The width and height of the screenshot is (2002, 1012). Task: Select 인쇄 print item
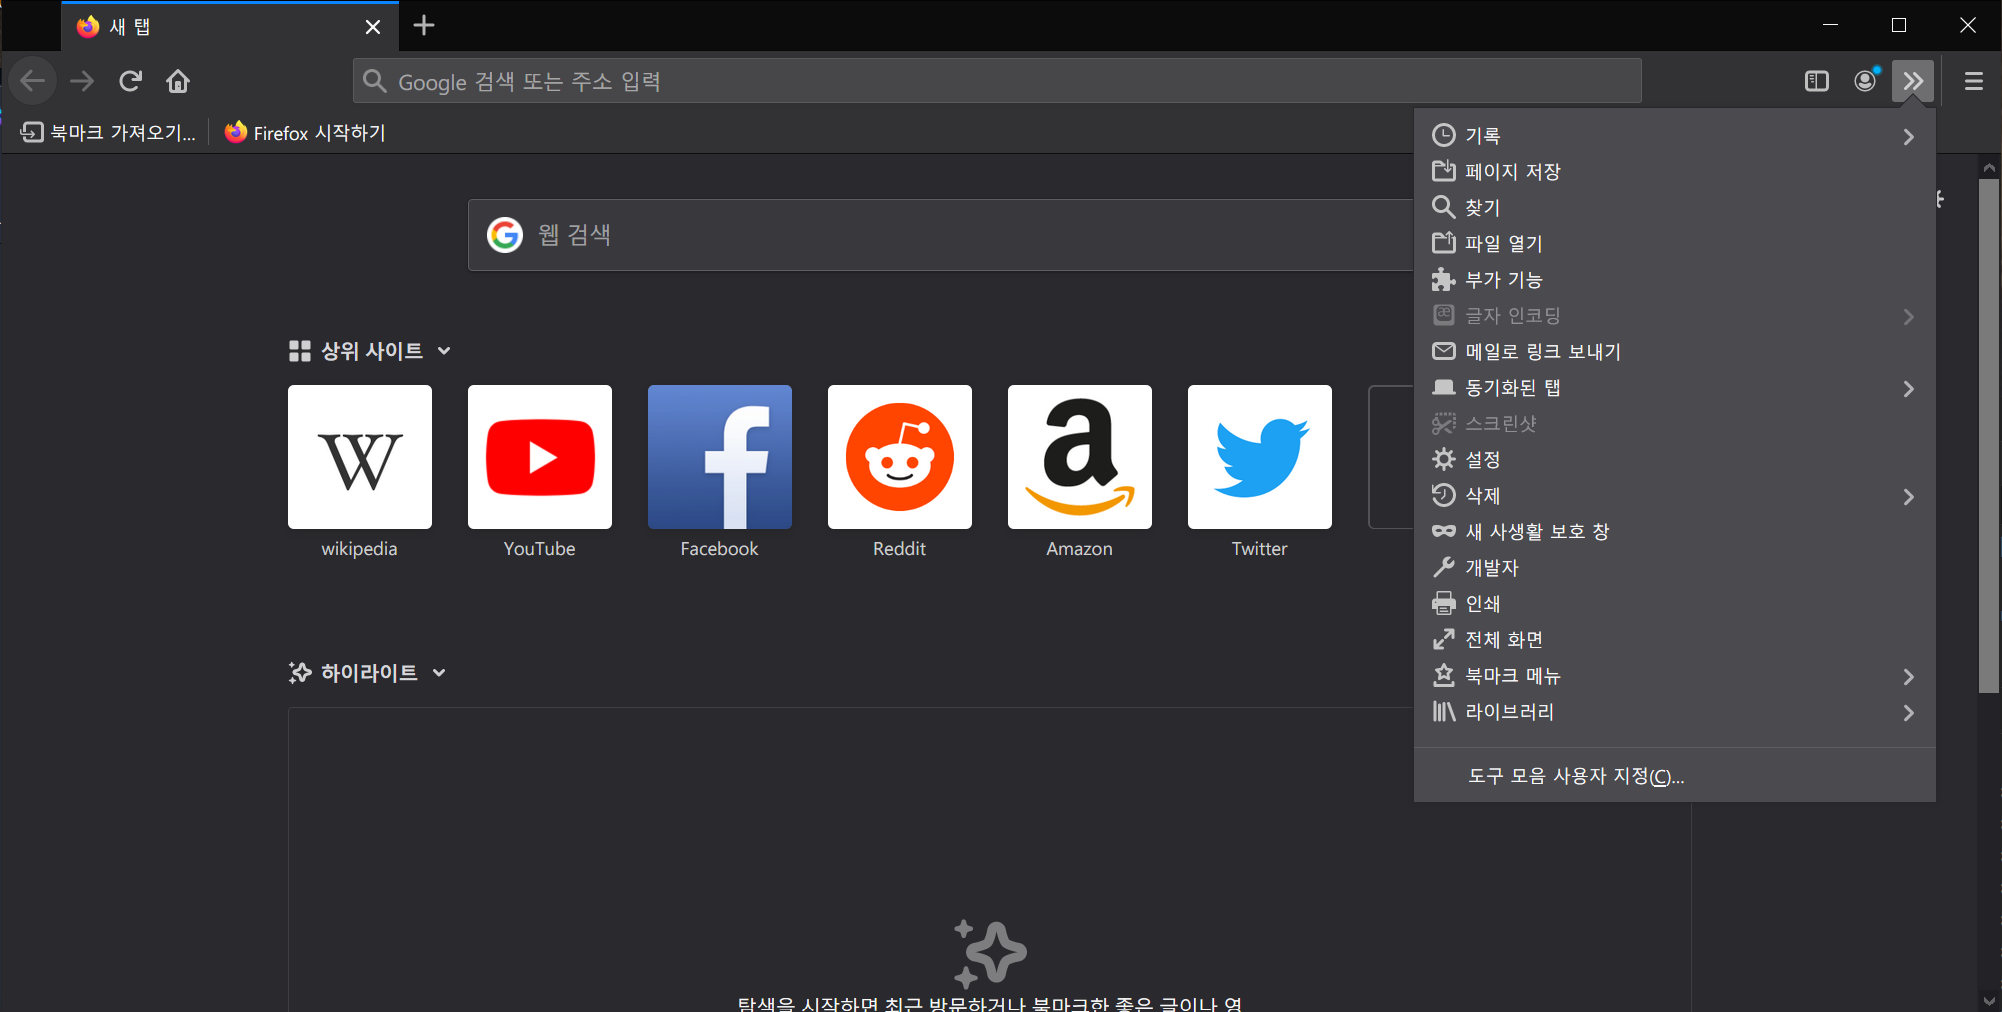[1675, 604]
